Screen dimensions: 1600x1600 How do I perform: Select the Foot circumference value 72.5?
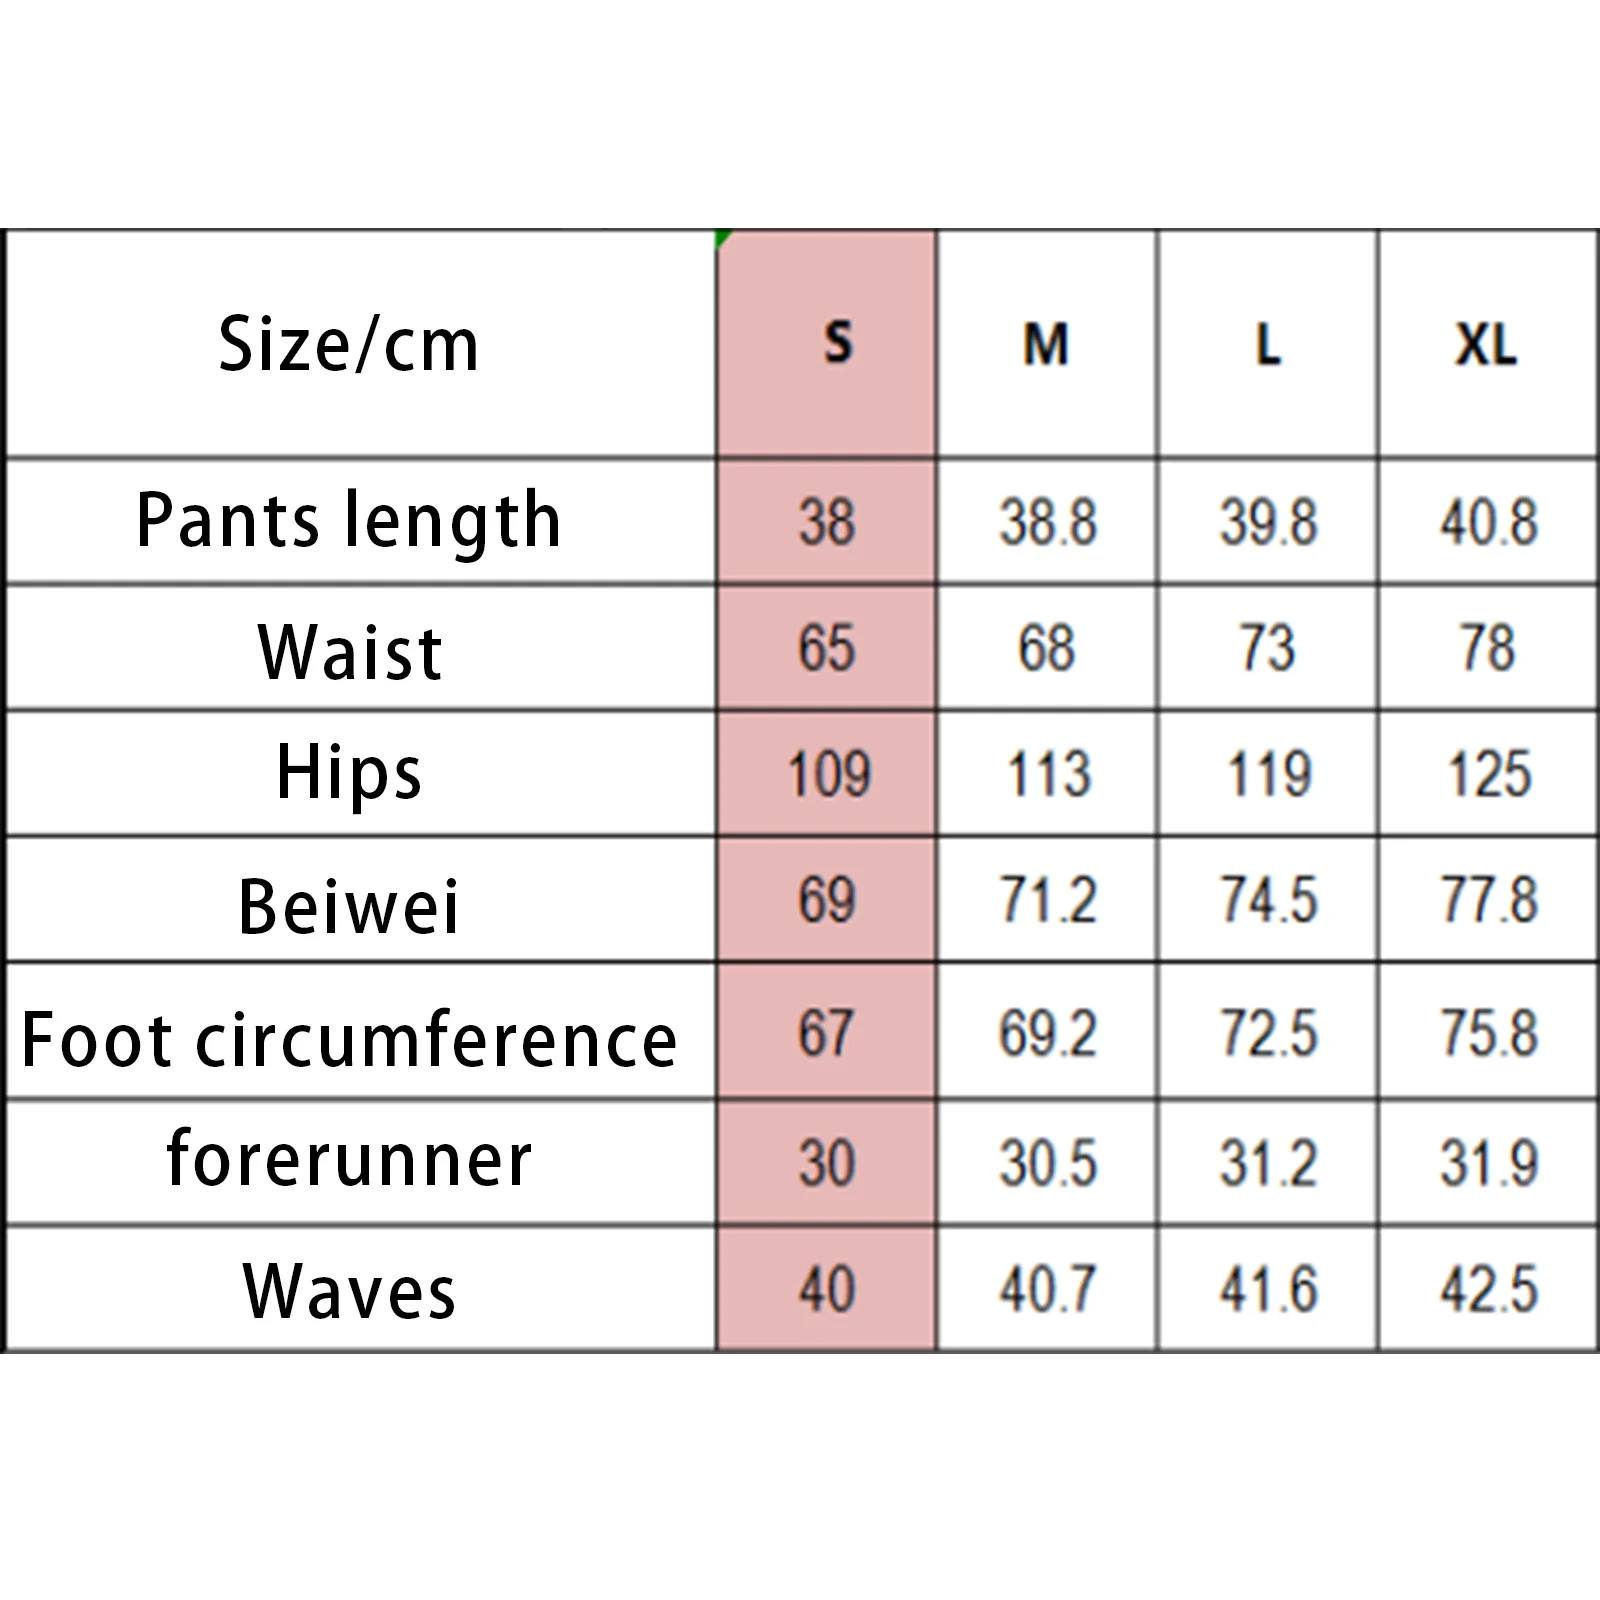(x=1268, y=1033)
